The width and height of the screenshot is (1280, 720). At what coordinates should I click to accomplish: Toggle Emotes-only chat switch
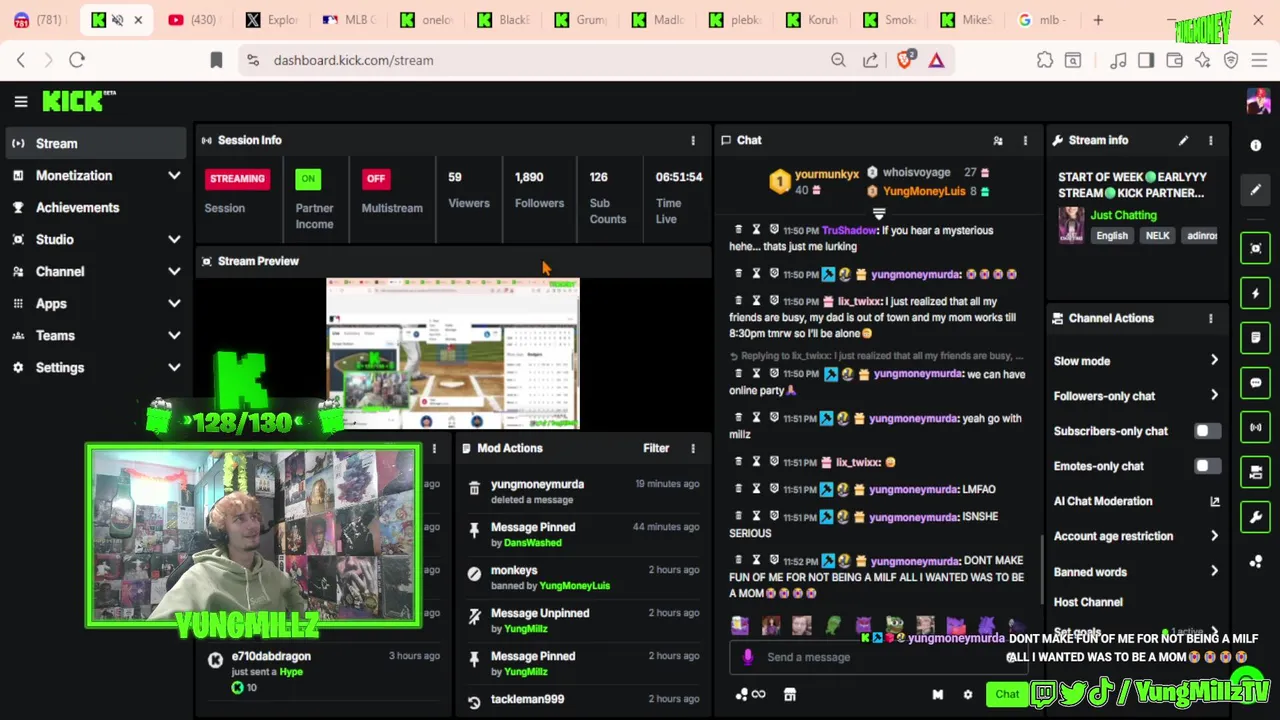point(1207,466)
